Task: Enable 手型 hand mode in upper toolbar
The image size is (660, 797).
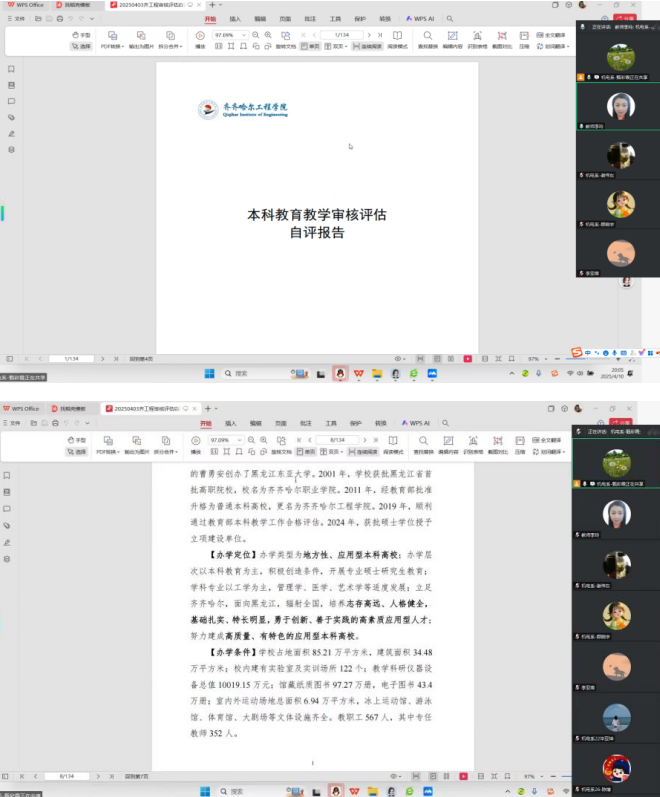Action: (80, 35)
